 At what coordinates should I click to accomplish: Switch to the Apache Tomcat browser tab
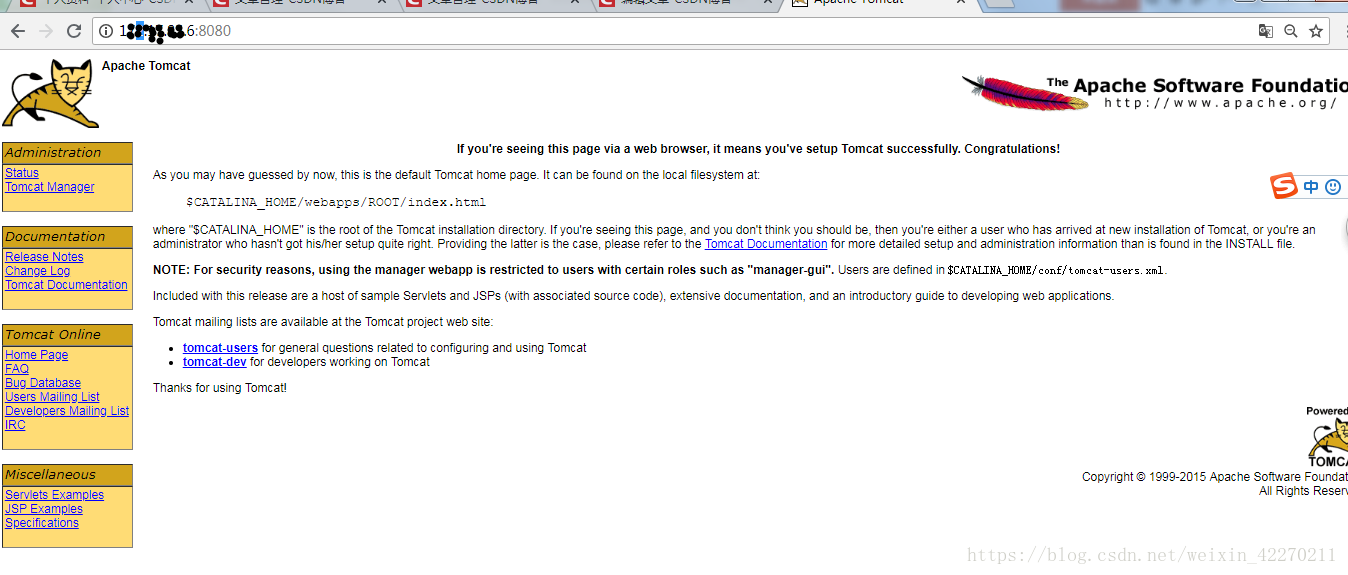tap(880, 3)
